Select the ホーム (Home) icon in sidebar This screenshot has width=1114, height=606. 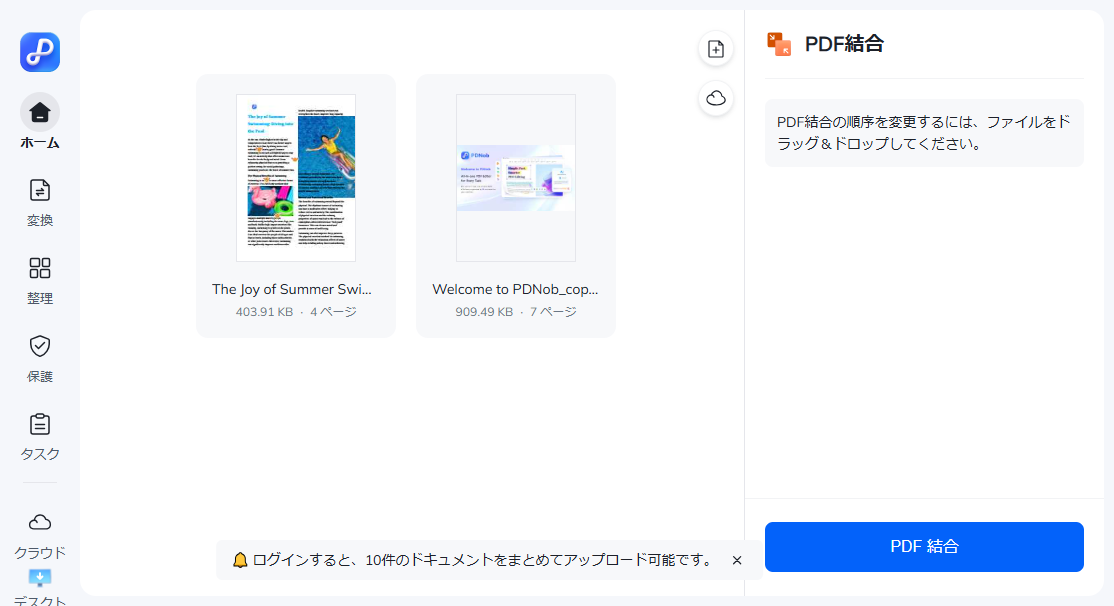coord(40,113)
